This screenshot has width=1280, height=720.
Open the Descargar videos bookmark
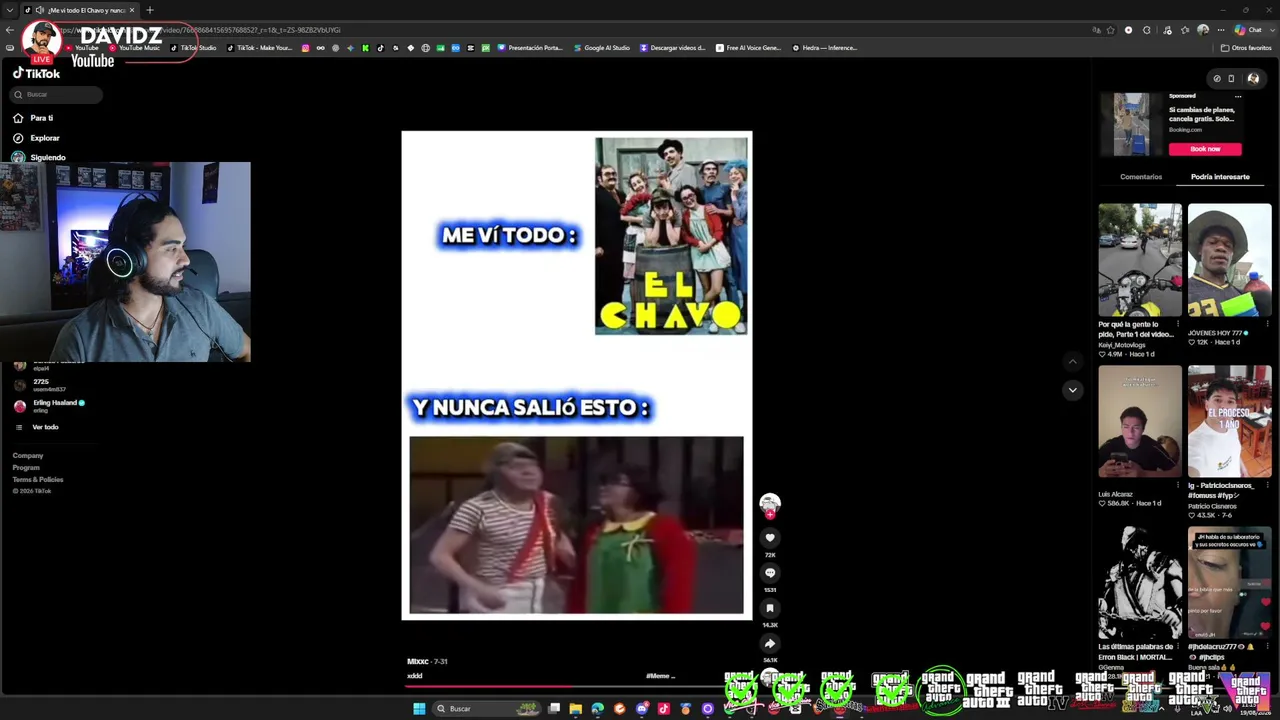coord(672,48)
